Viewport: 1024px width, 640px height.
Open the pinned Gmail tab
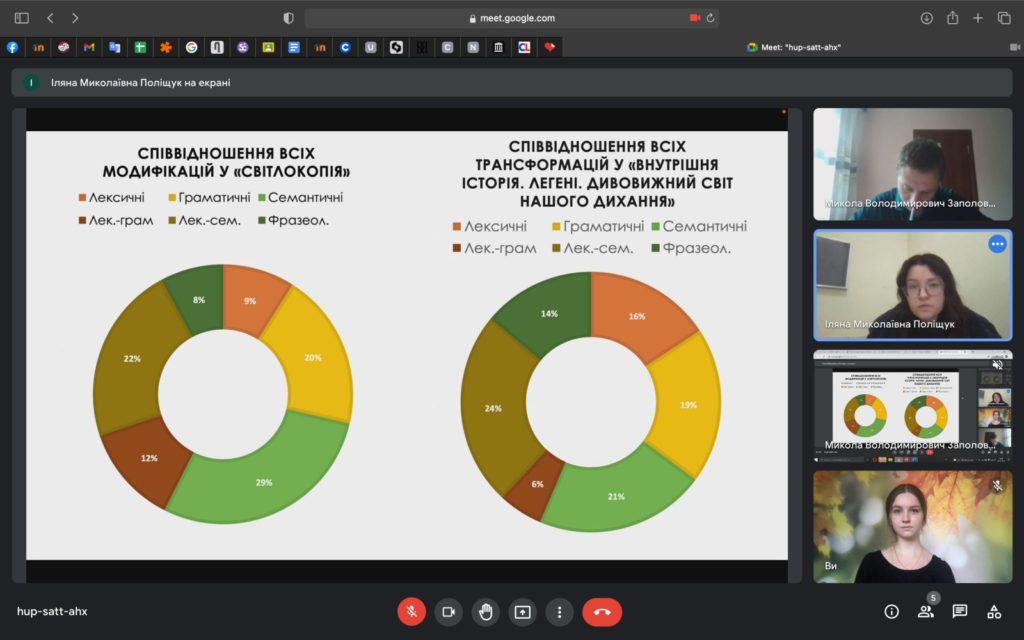[x=89, y=47]
